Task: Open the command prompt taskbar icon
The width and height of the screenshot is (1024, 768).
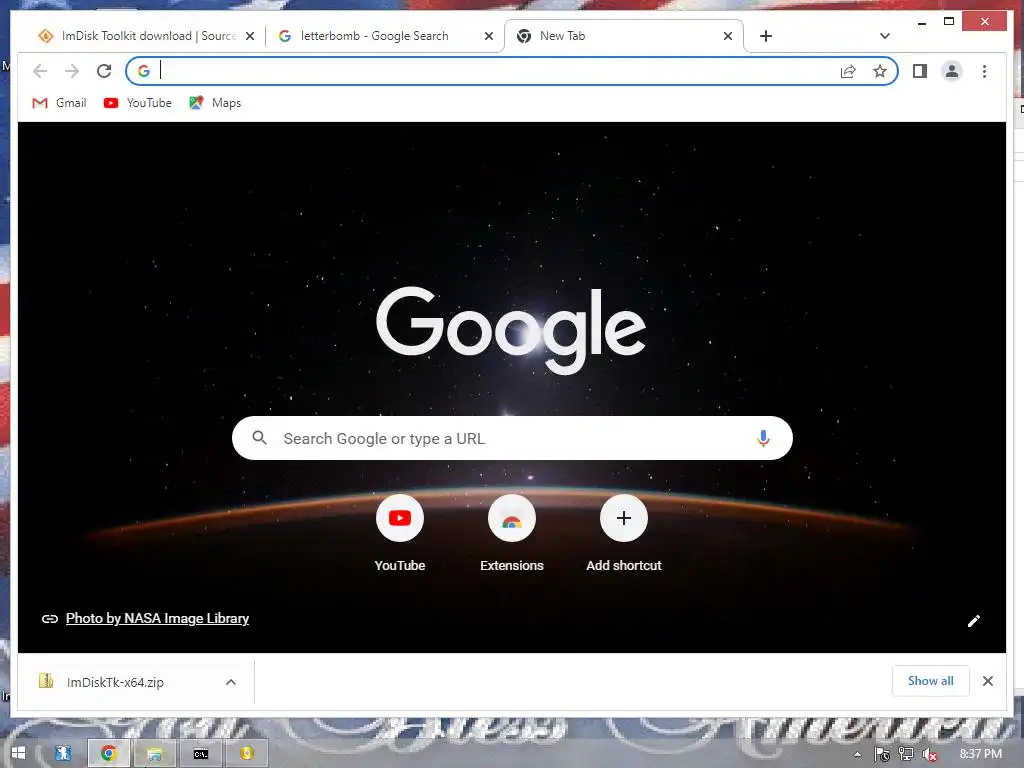Action: [x=201, y=754]
